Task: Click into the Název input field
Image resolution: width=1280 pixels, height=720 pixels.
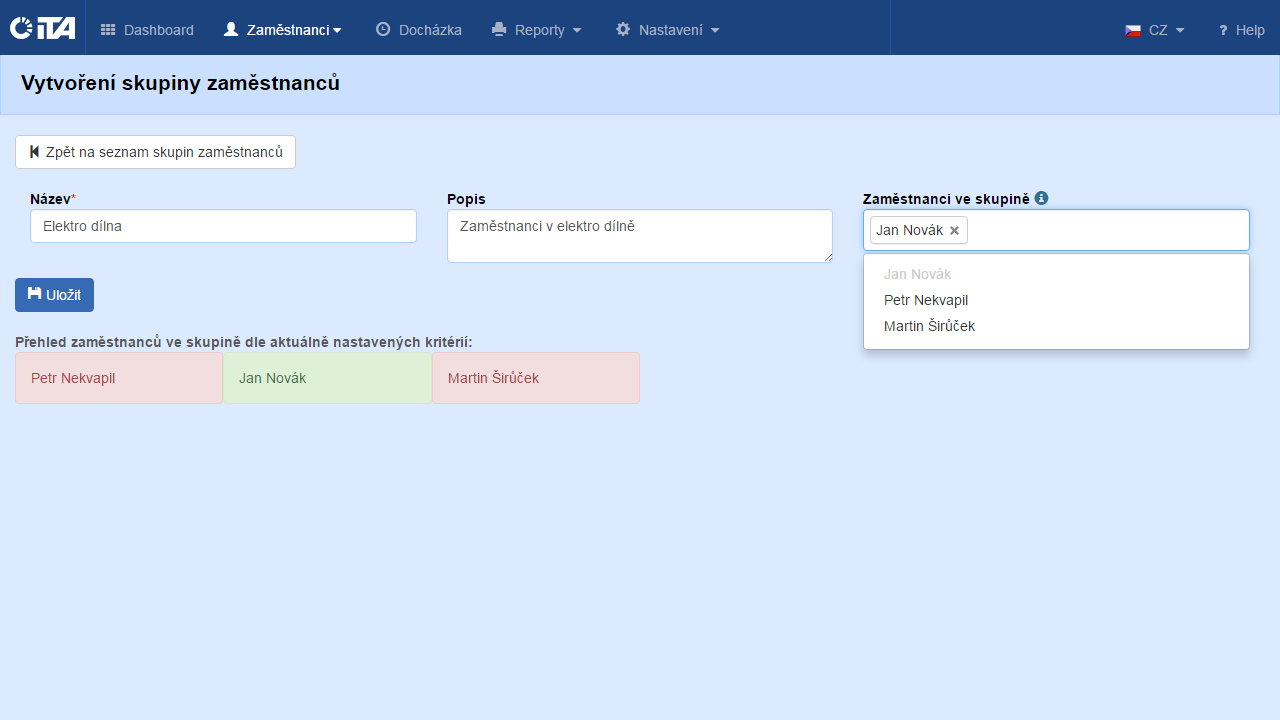Action: (223, 226)
